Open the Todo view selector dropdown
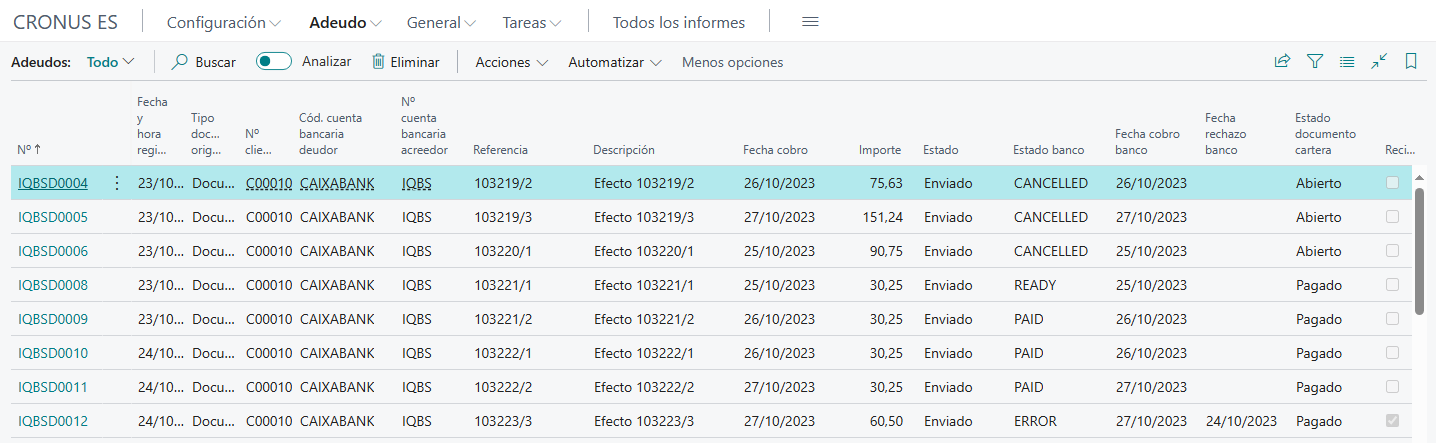Screen dimensions: 1436x443 pyautogui.click(x=110, y=62)
